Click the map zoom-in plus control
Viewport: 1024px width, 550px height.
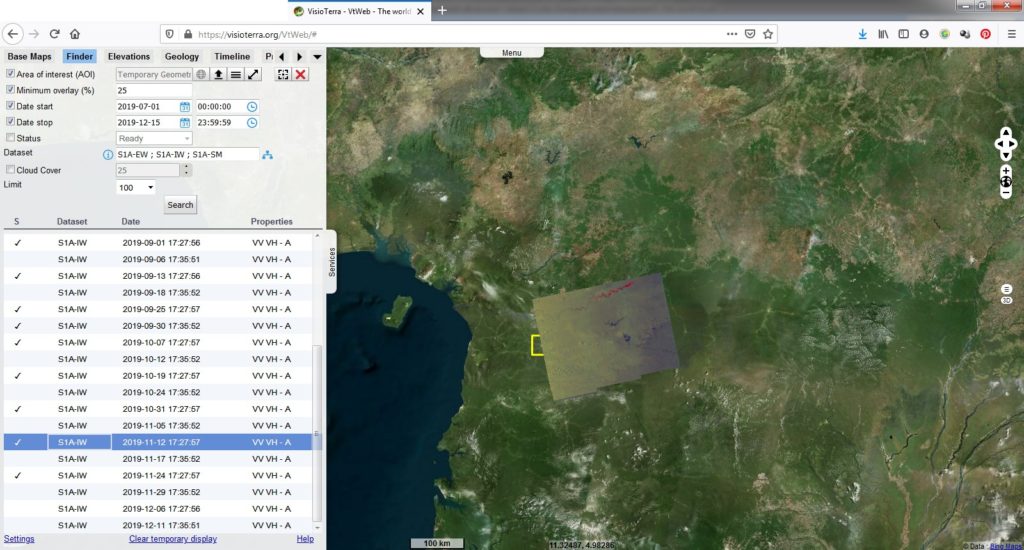tap(1006, 170)
